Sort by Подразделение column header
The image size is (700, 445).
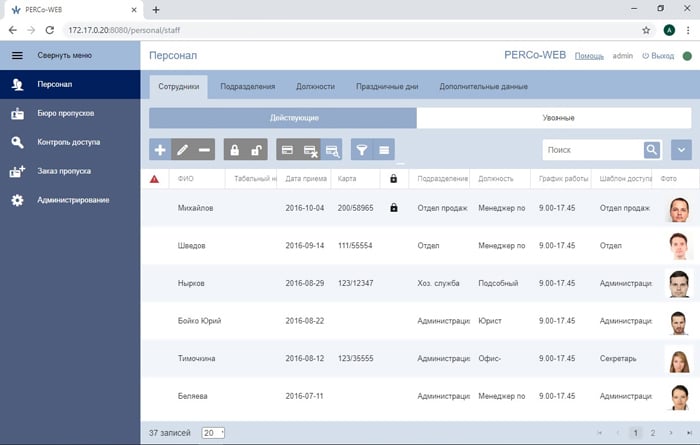[443, 179]
